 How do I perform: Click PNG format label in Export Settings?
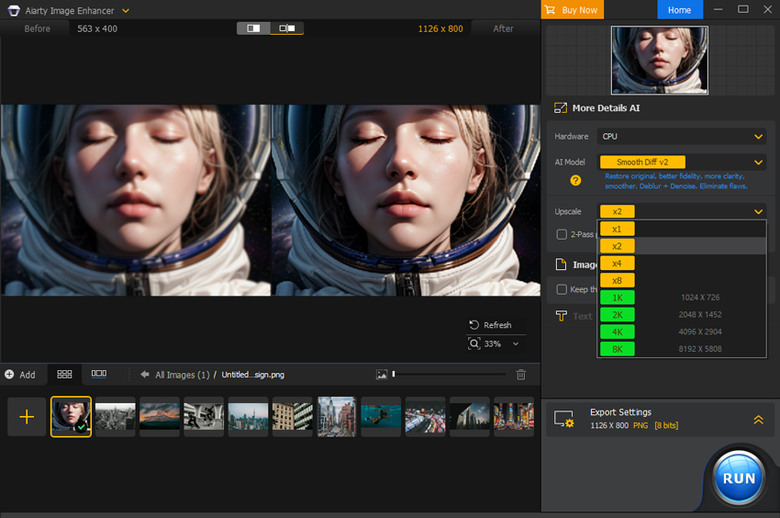tap(640, 425)
